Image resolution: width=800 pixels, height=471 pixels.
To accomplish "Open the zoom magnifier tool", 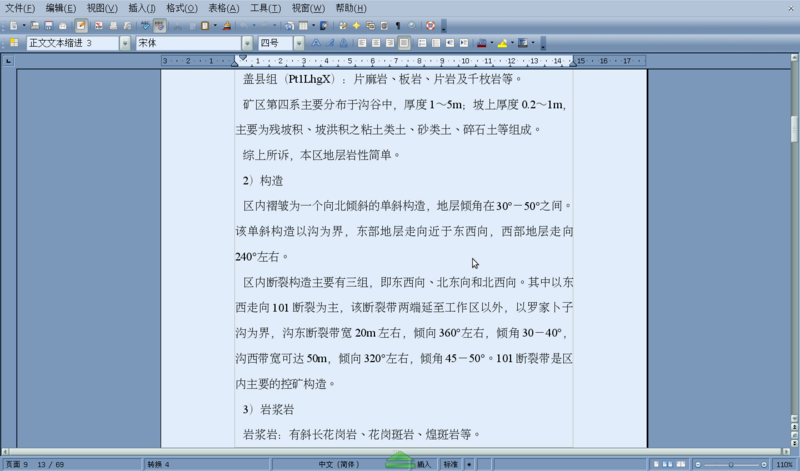I will tap(412, 26).
